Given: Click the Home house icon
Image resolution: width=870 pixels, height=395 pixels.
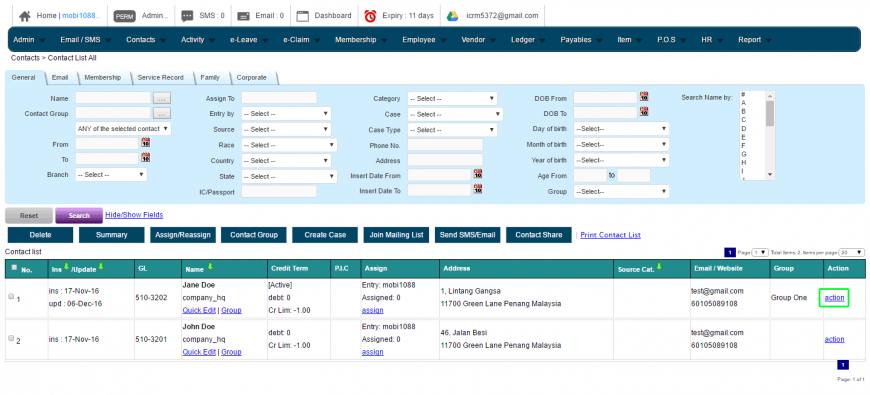Looking at the screenshot, I should [x=24, y=16].
